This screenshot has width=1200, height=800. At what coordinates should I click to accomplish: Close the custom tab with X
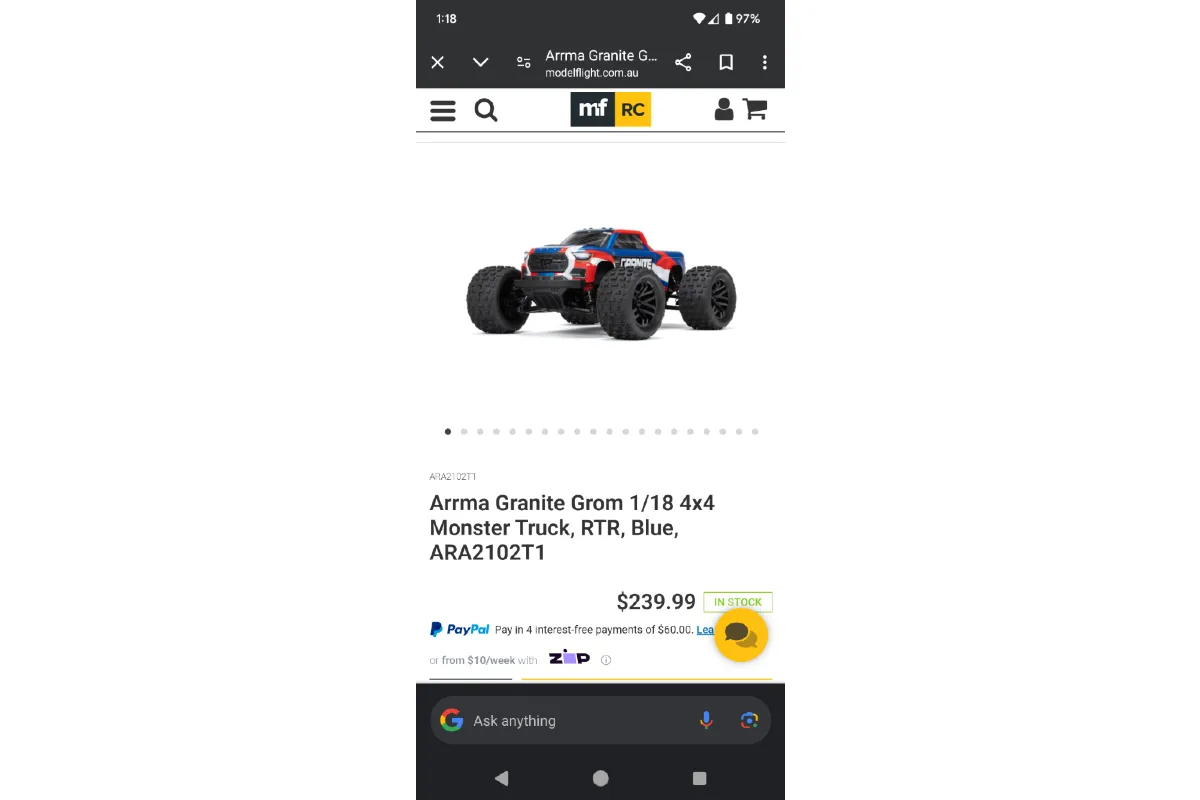point(437,62)
